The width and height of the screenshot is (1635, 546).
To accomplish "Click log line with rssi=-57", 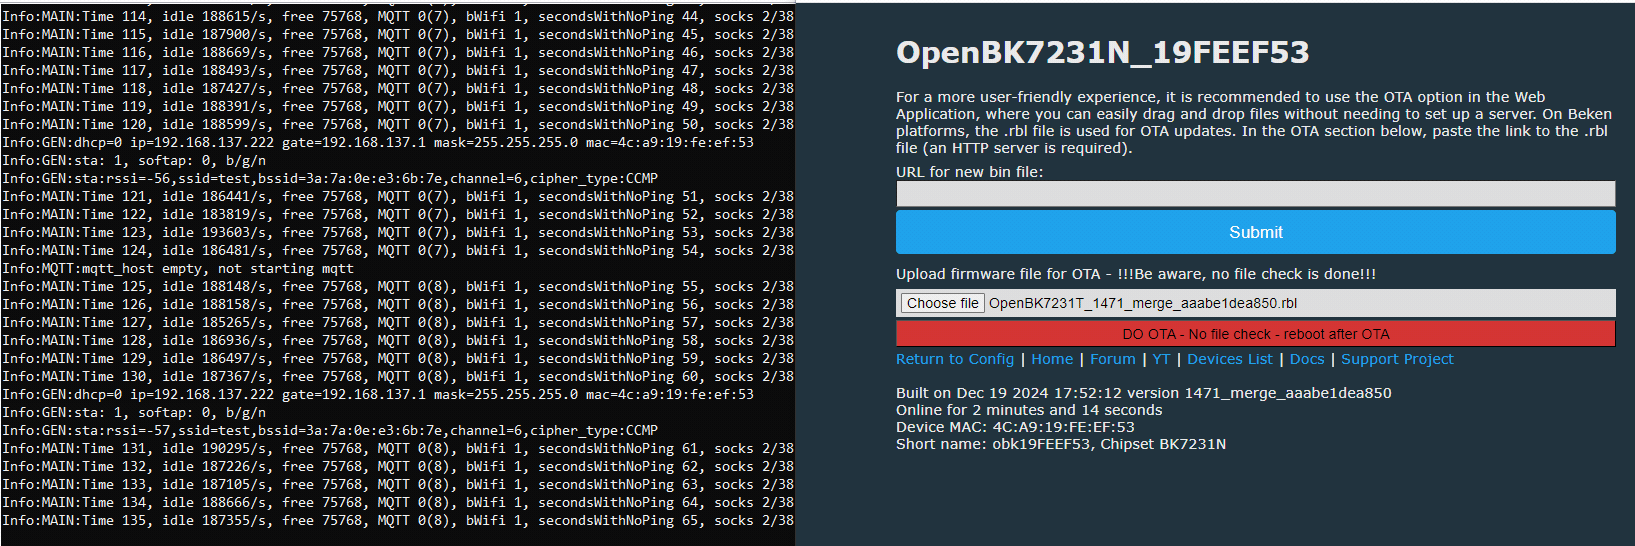I will (x=330, y=430).
